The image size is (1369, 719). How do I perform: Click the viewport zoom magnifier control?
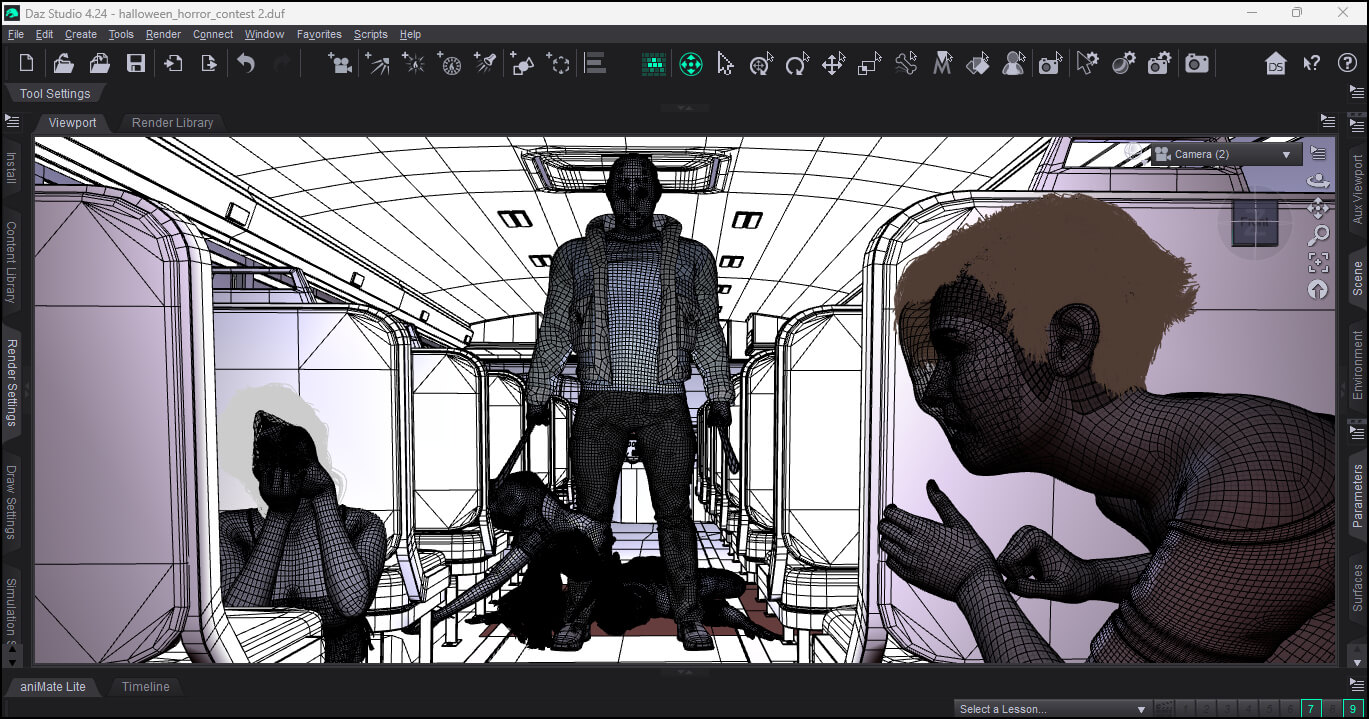[x=1318, y=235]
